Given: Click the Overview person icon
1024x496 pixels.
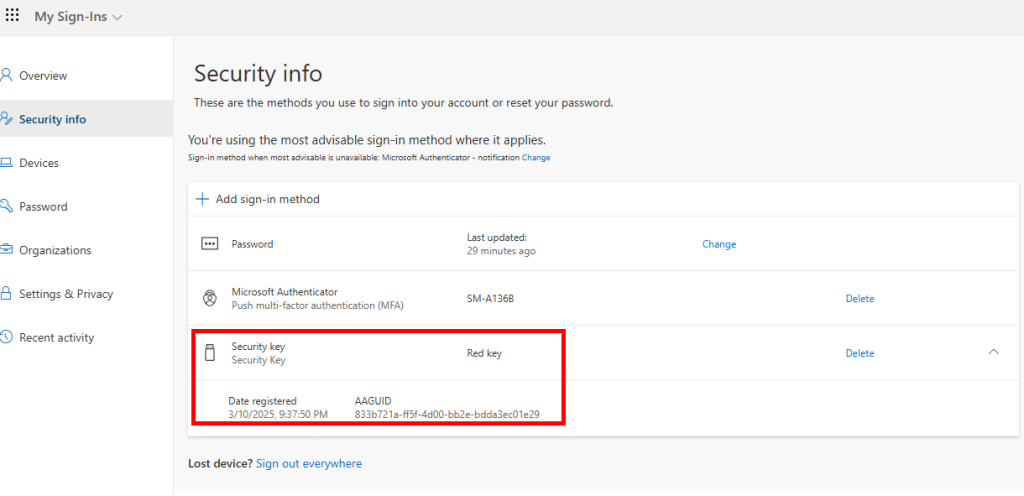Looking at the screenshot, I should (7, 75).
